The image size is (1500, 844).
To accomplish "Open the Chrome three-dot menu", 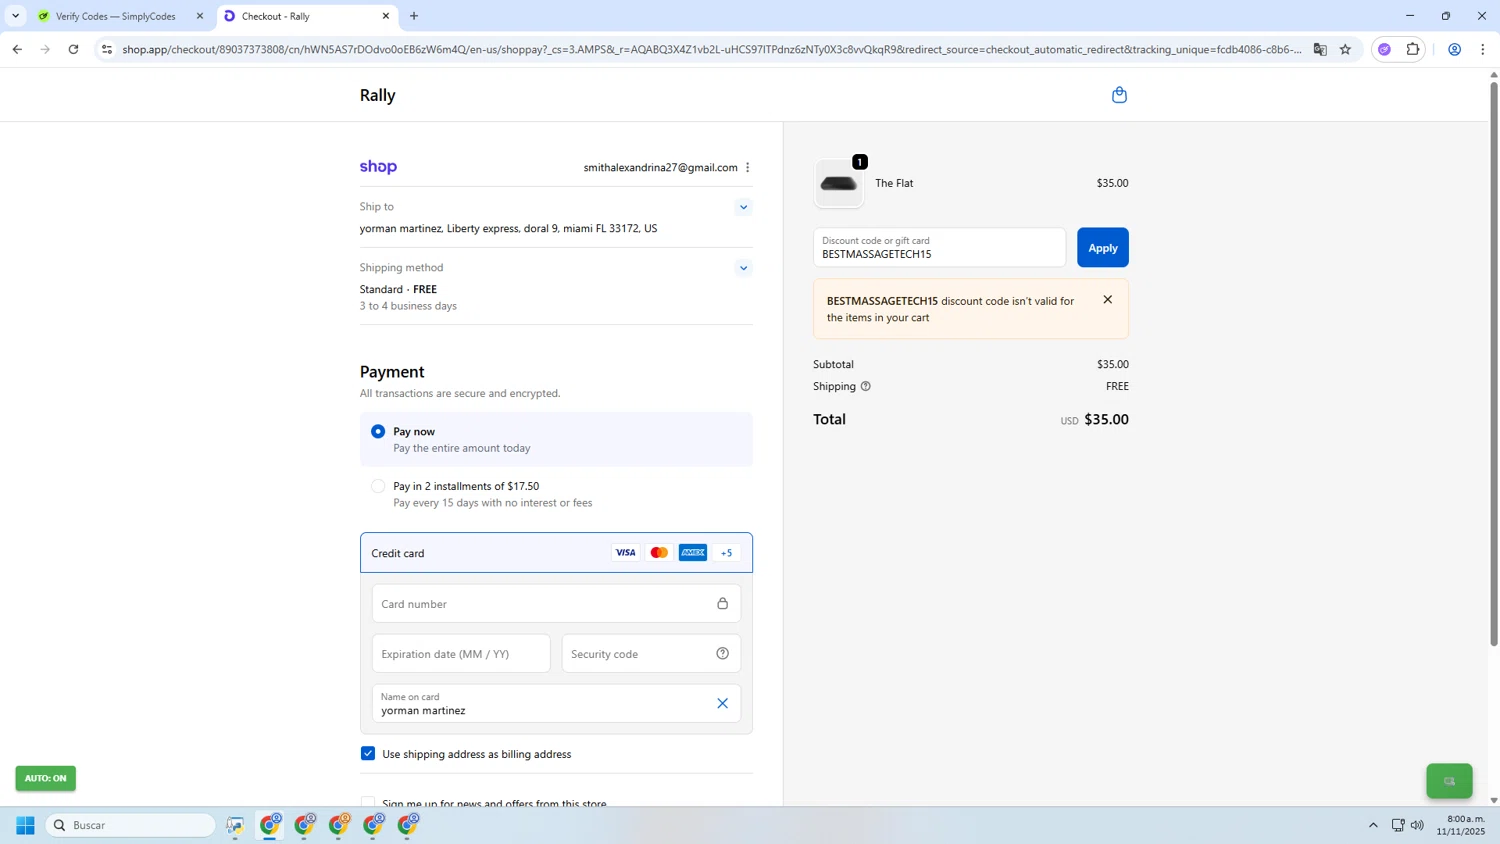I will (x=1483, y=49).
